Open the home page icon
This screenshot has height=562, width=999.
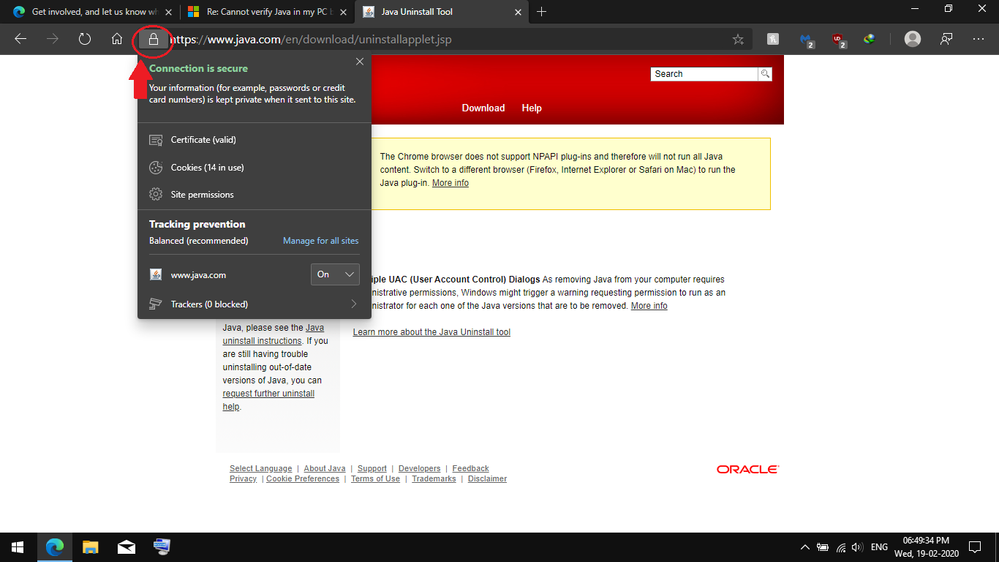(117, 40)
